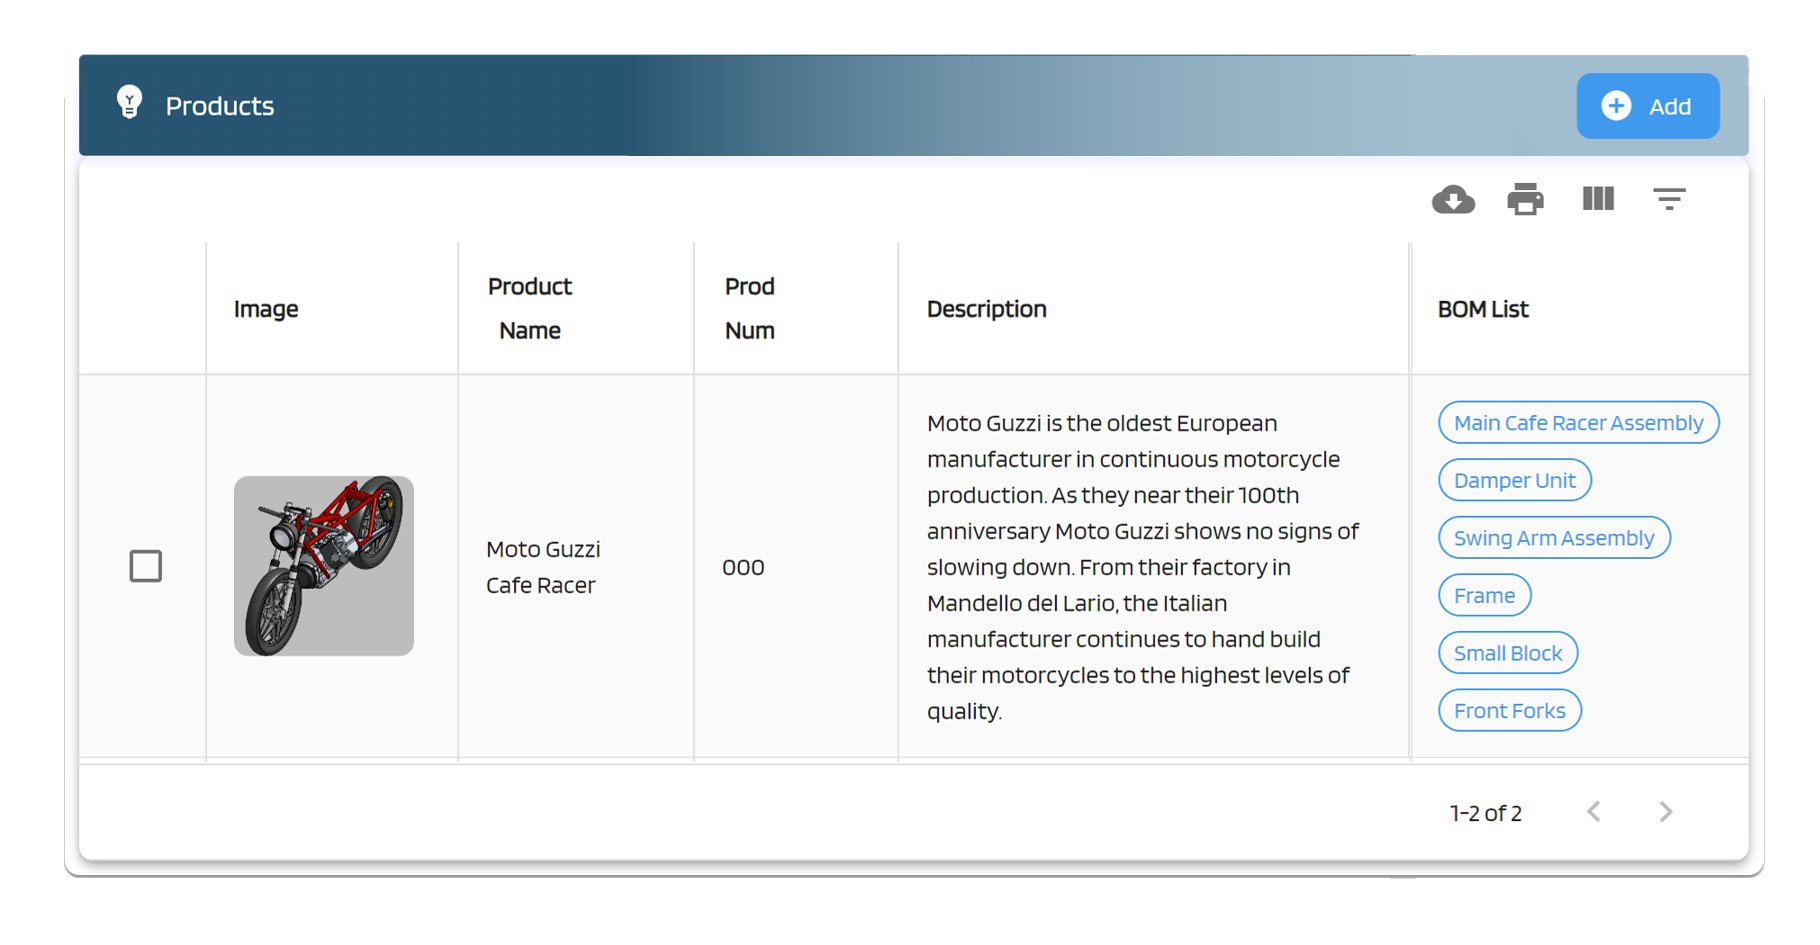The height and width of the screenshot is (945, 1820).
Task: Open Swing Arm Assembly BOM chip
Action: (1554, 538)
